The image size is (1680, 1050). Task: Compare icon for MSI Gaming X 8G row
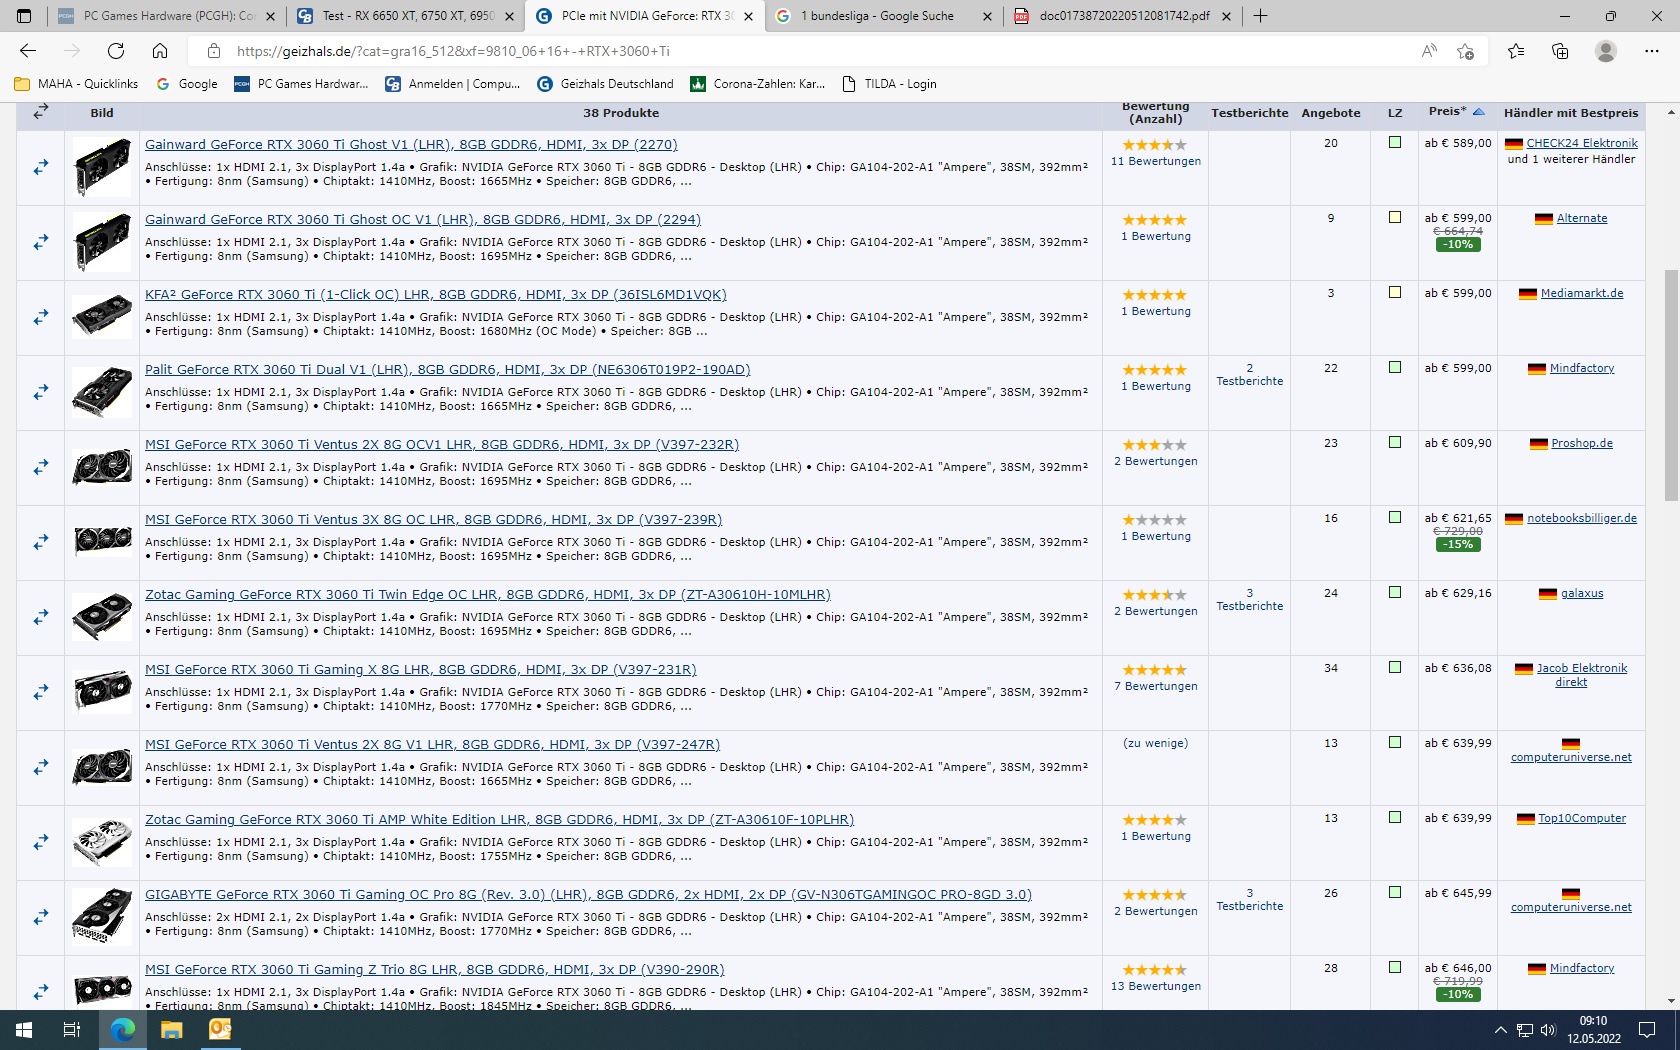(x=41, y=692)
